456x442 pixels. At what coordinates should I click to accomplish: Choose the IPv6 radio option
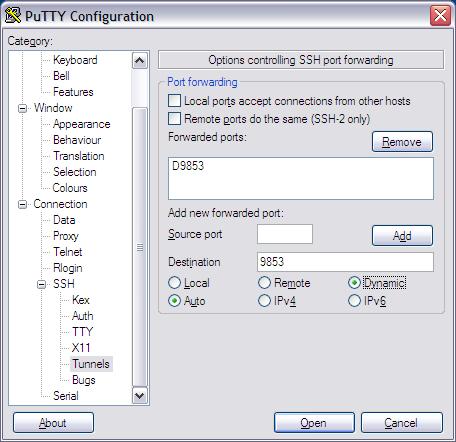354,301
